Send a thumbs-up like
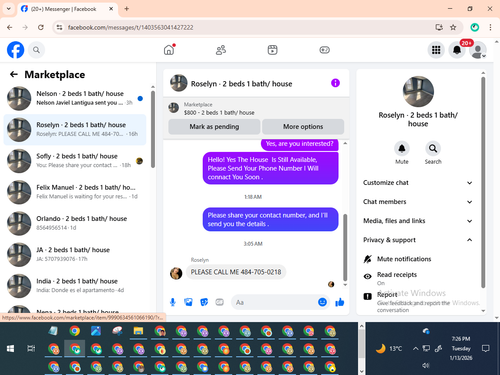 (x=340, y=302)
